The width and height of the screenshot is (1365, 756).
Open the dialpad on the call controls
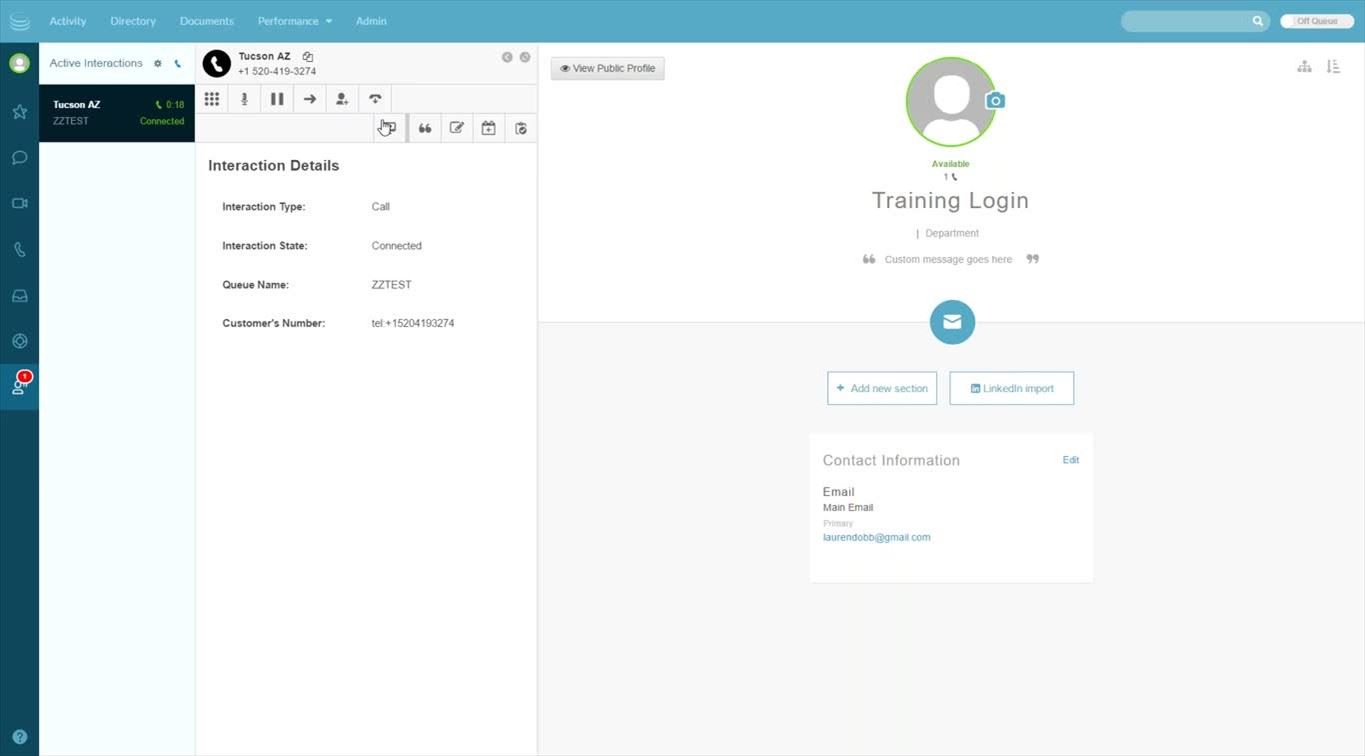point(212,99)
